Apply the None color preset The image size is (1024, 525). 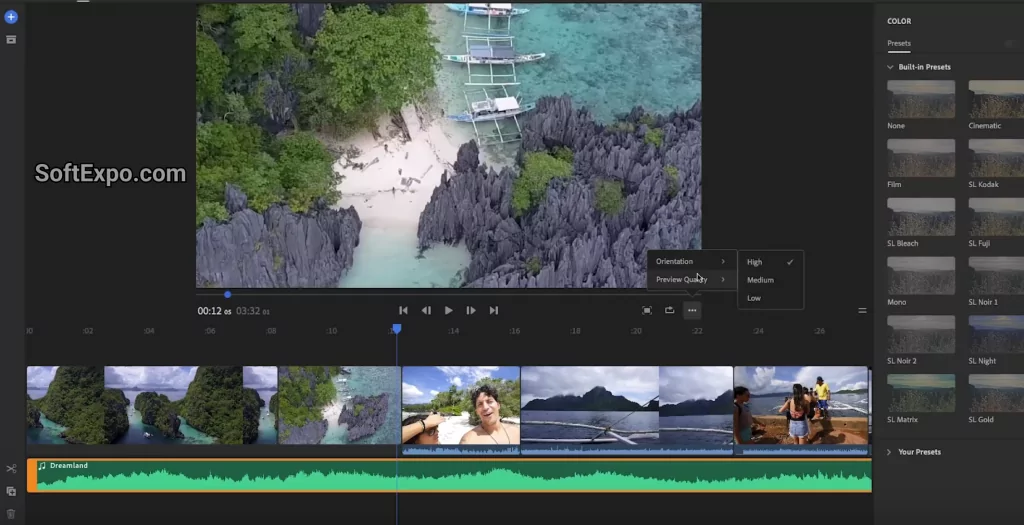(921, 99)
